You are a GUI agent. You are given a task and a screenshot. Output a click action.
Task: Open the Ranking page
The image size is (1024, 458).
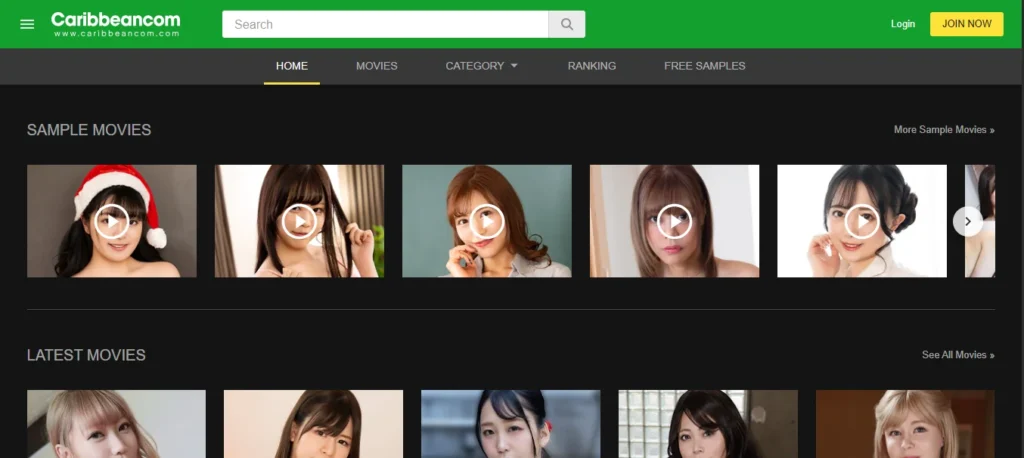click(592, 66)
